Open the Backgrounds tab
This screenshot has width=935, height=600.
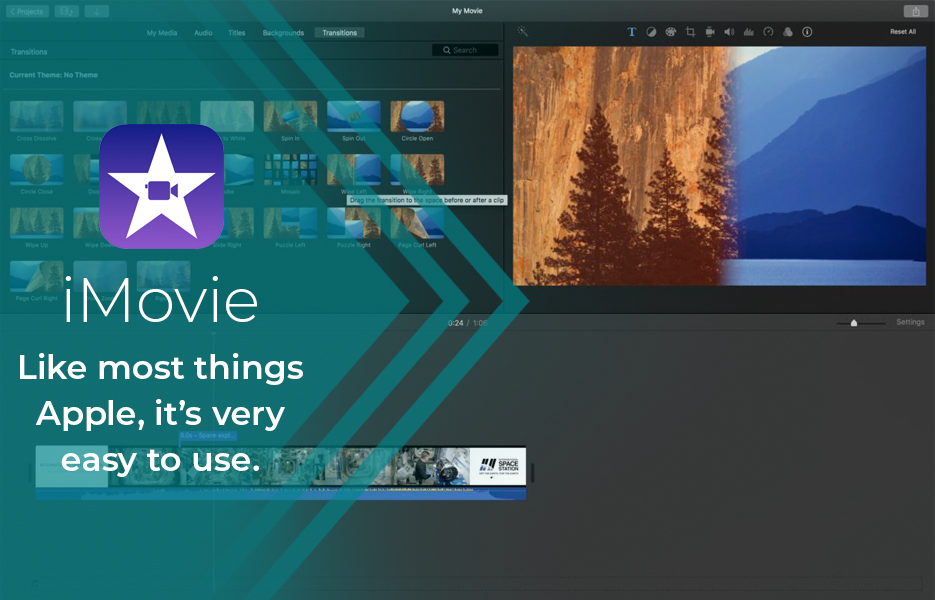pos(283,33)
